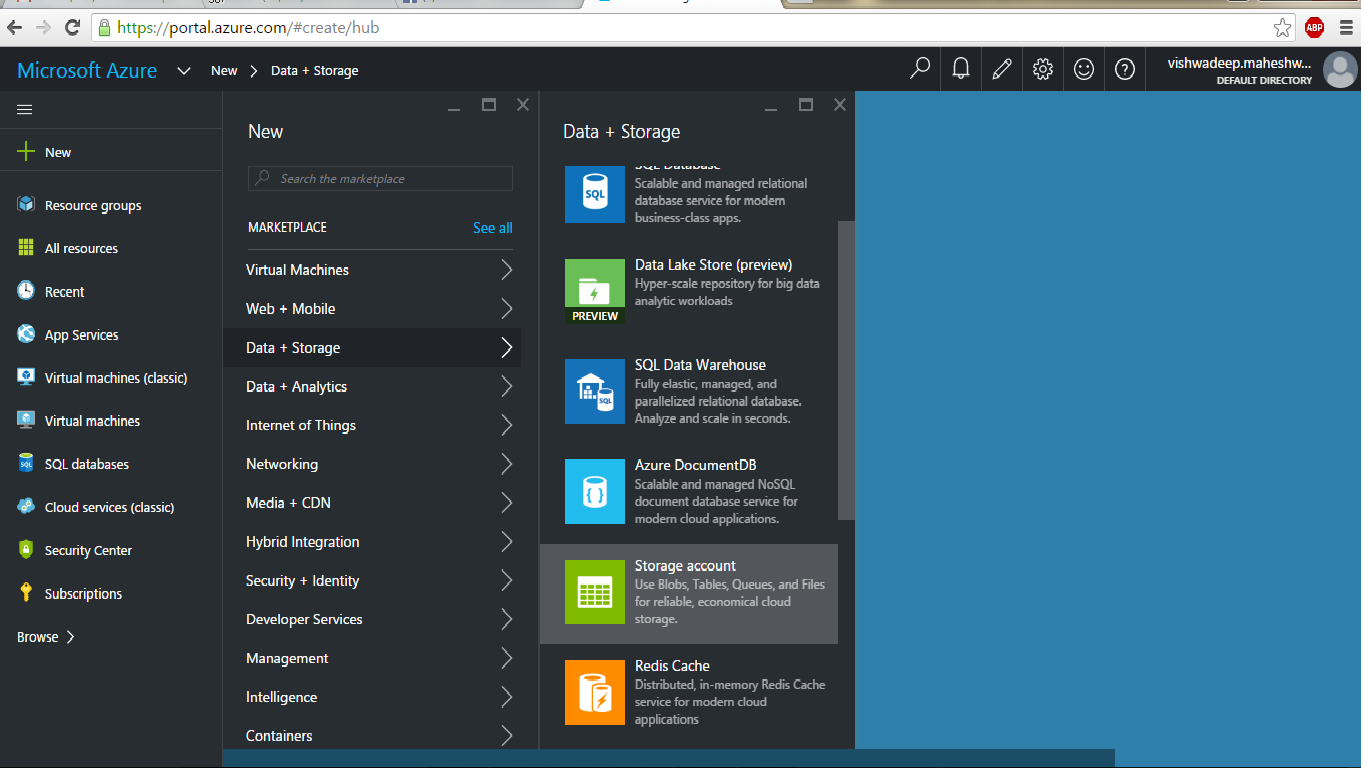Select Intelligence category

pos(372,697)
